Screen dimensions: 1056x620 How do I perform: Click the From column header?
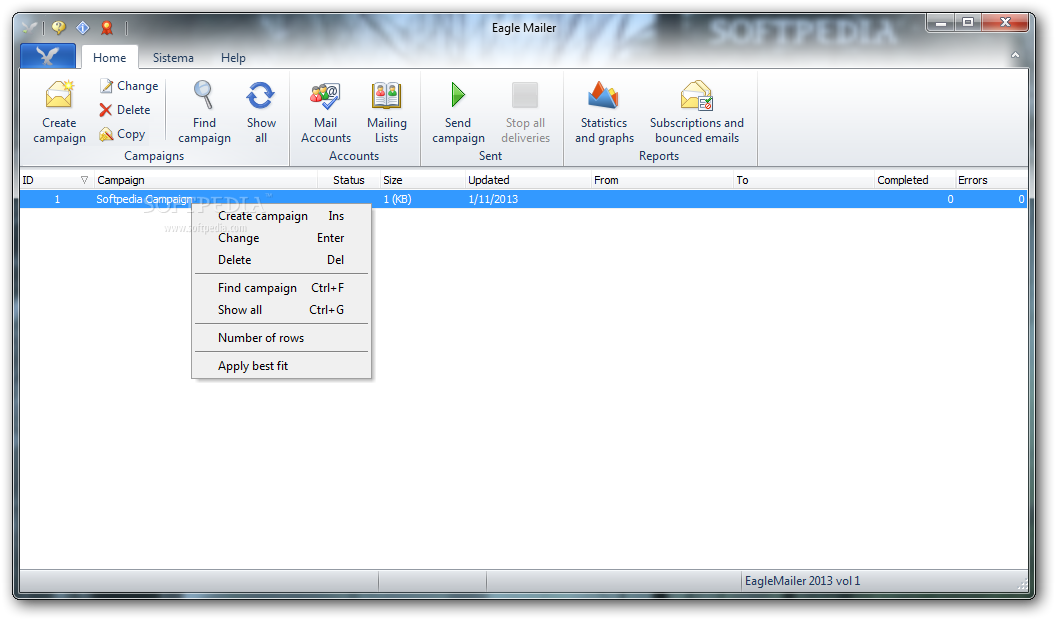pyautogui.click(x=661, y=180)
